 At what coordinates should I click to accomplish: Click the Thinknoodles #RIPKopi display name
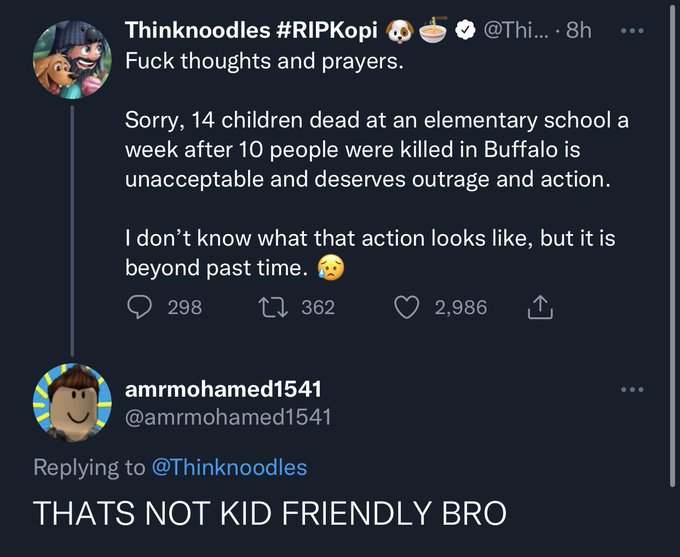click(x=251, y=31)
